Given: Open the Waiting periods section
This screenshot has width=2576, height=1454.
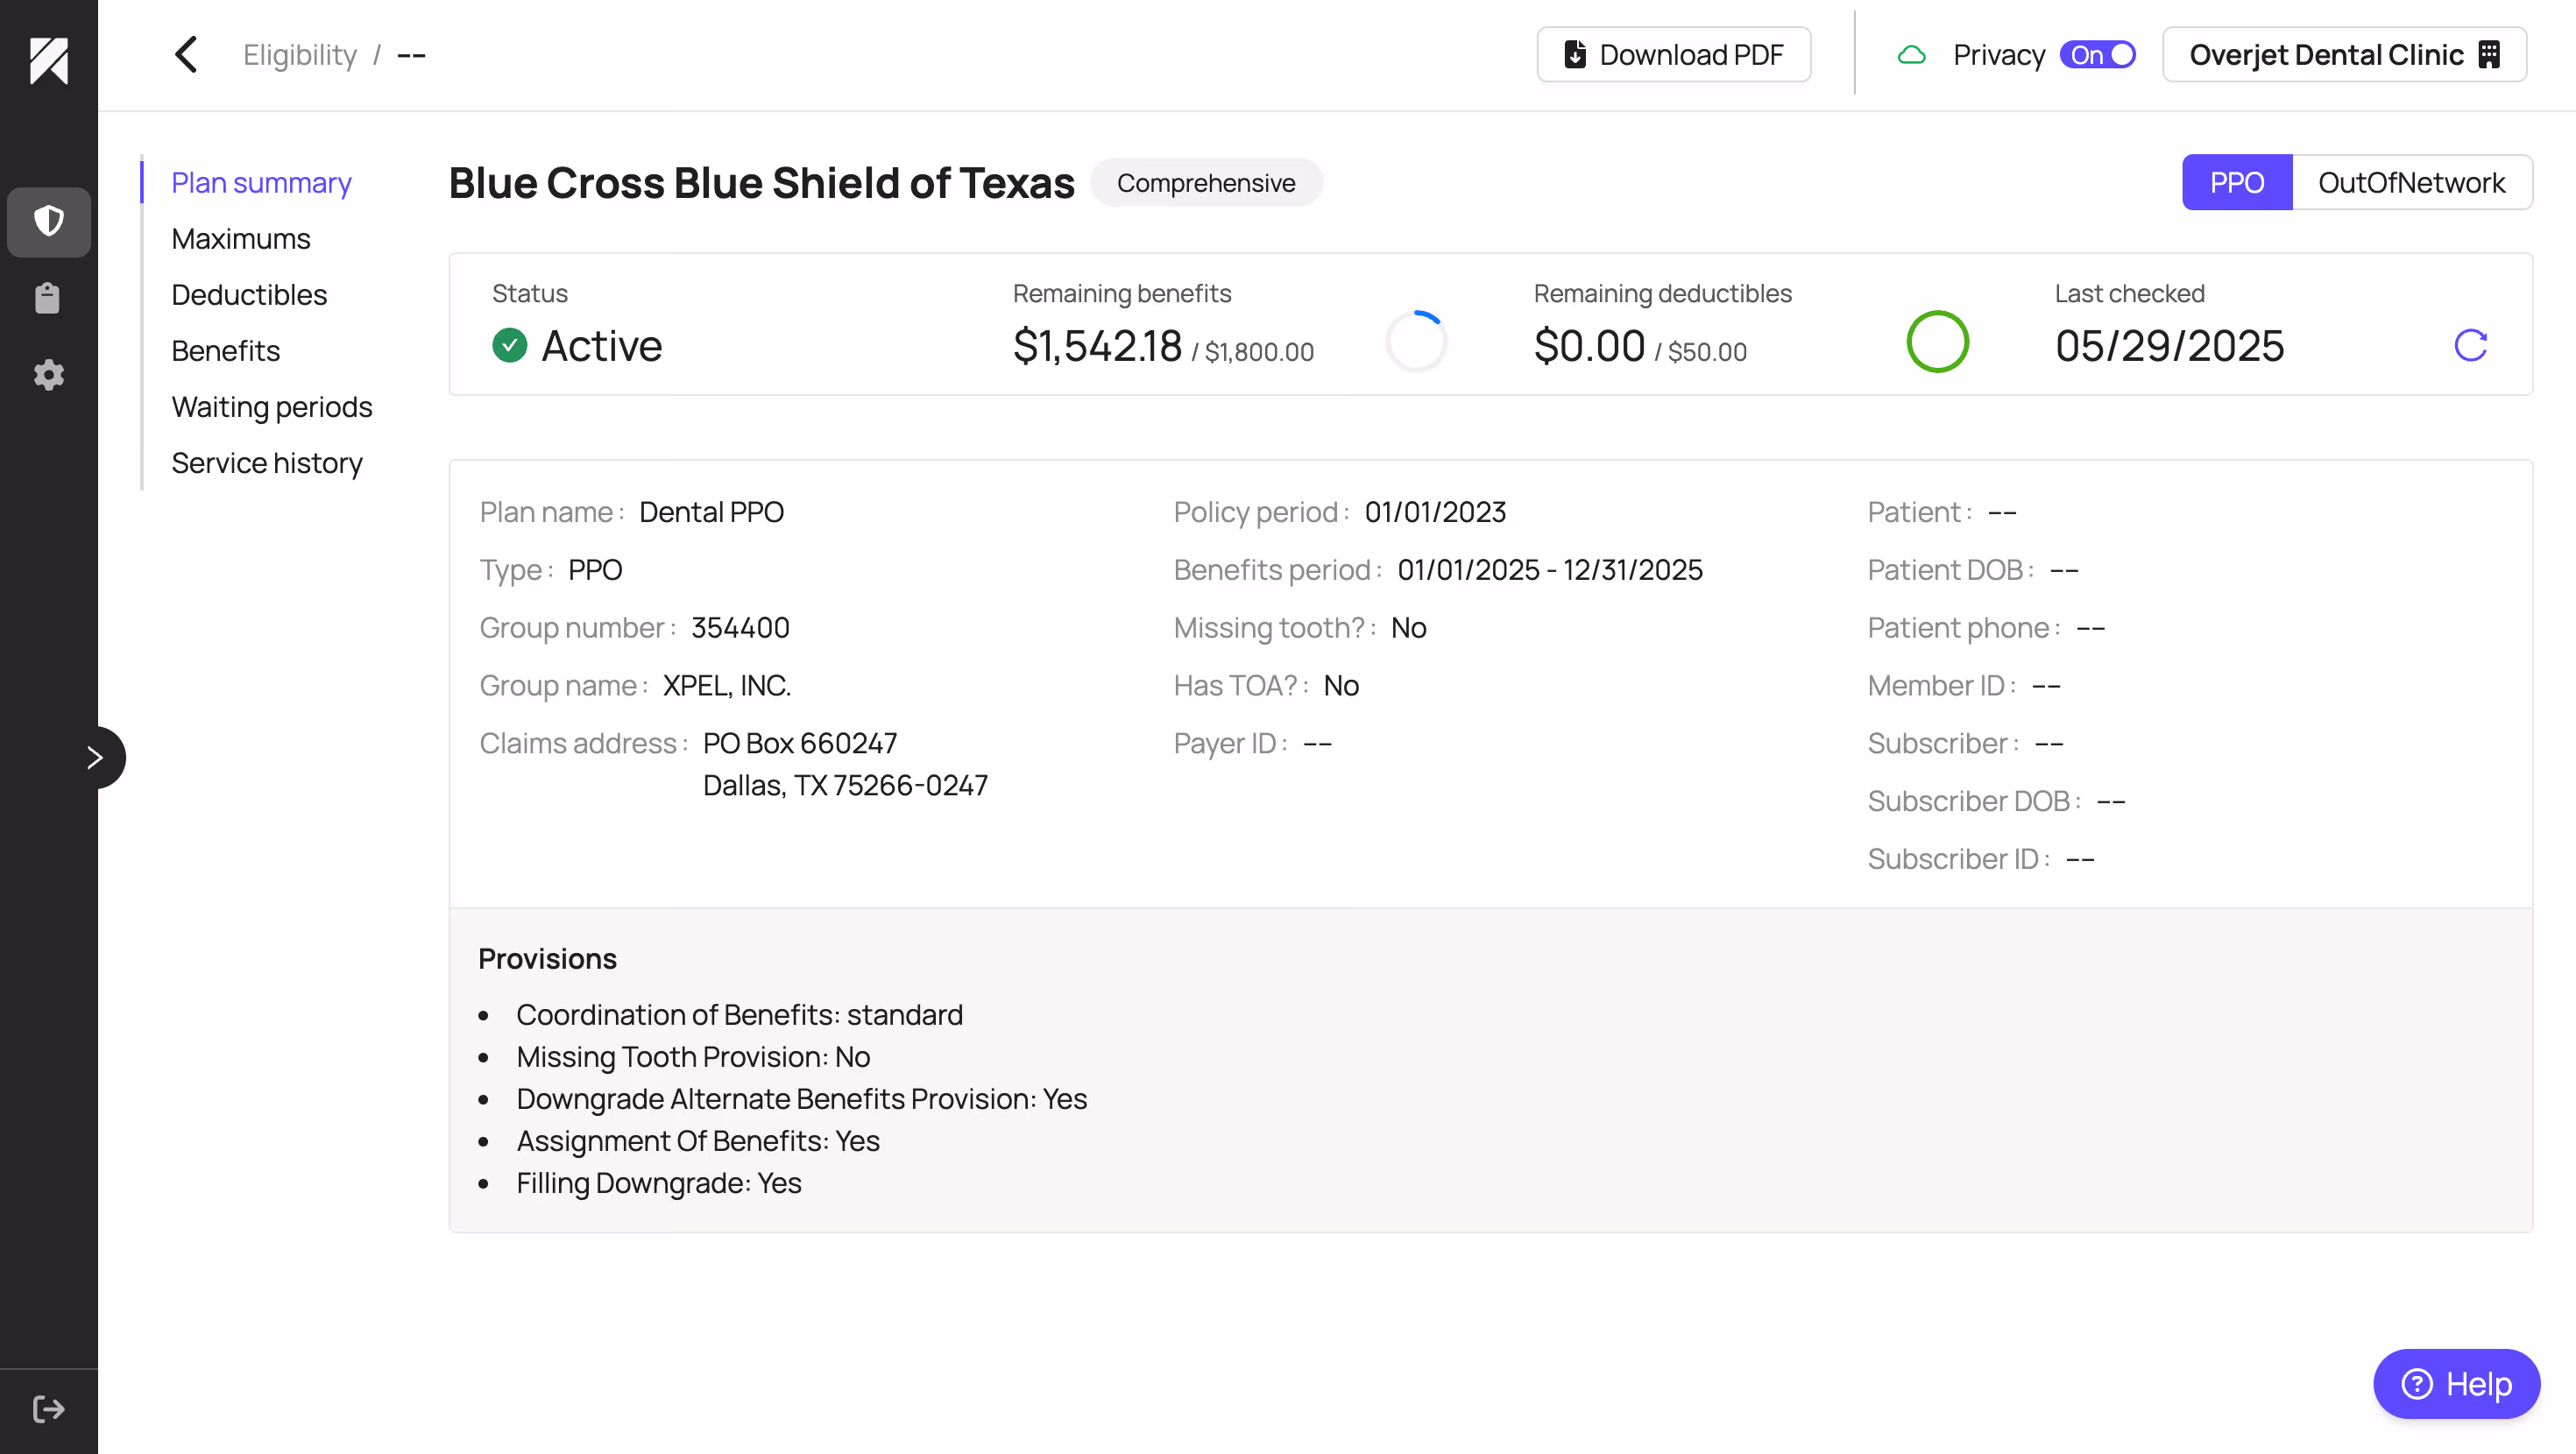Looking at the screenshot, I should 271,407.
